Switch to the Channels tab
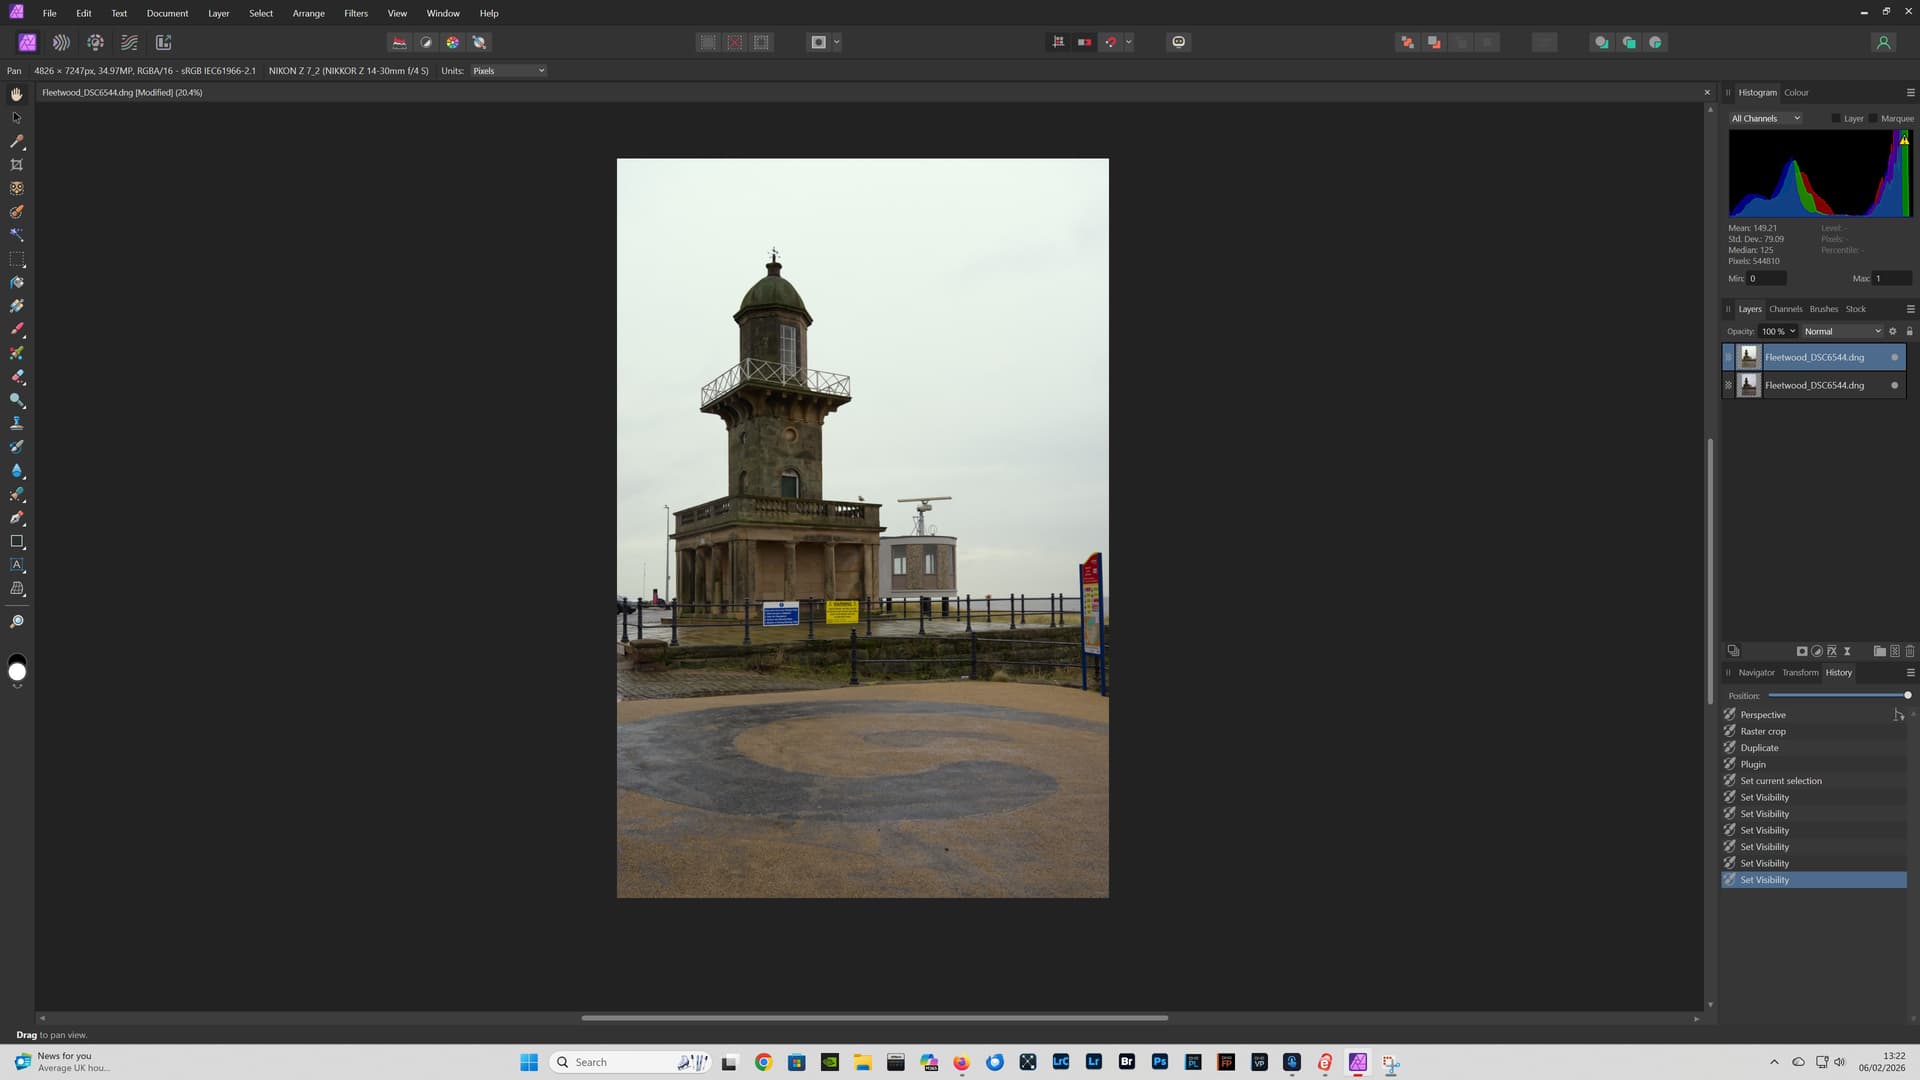1920x1080 pixels. point(1785,309)
